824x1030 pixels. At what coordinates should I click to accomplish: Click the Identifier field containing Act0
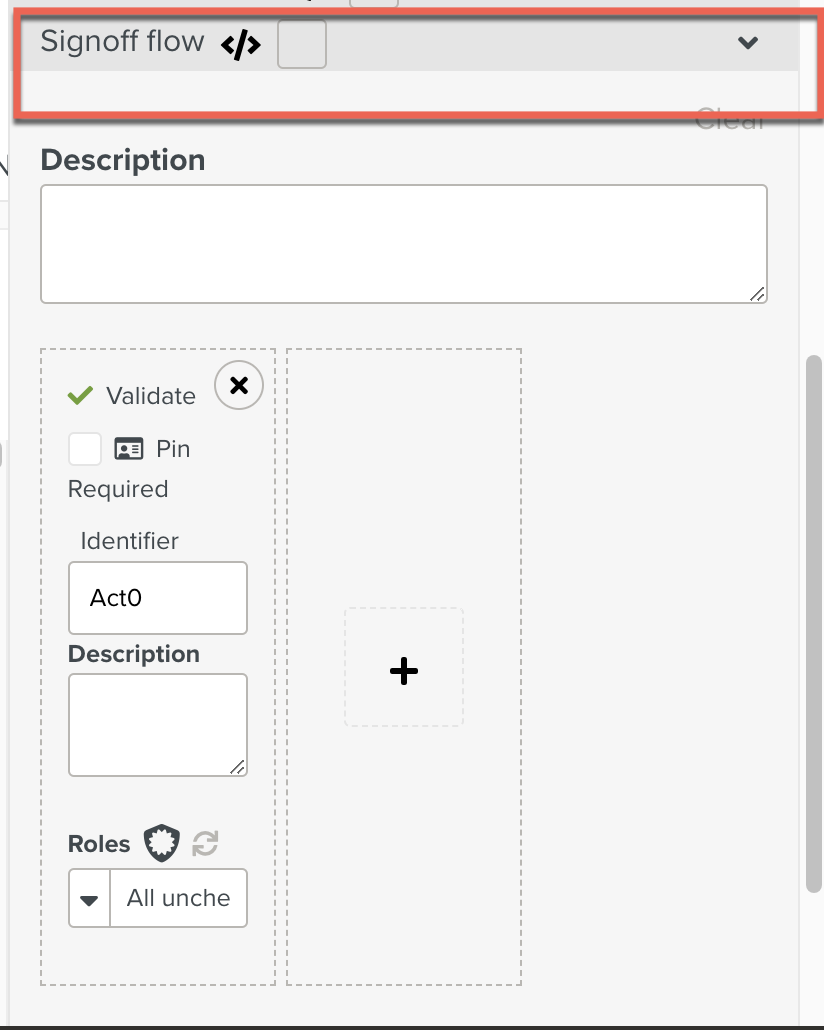[157, 598]
